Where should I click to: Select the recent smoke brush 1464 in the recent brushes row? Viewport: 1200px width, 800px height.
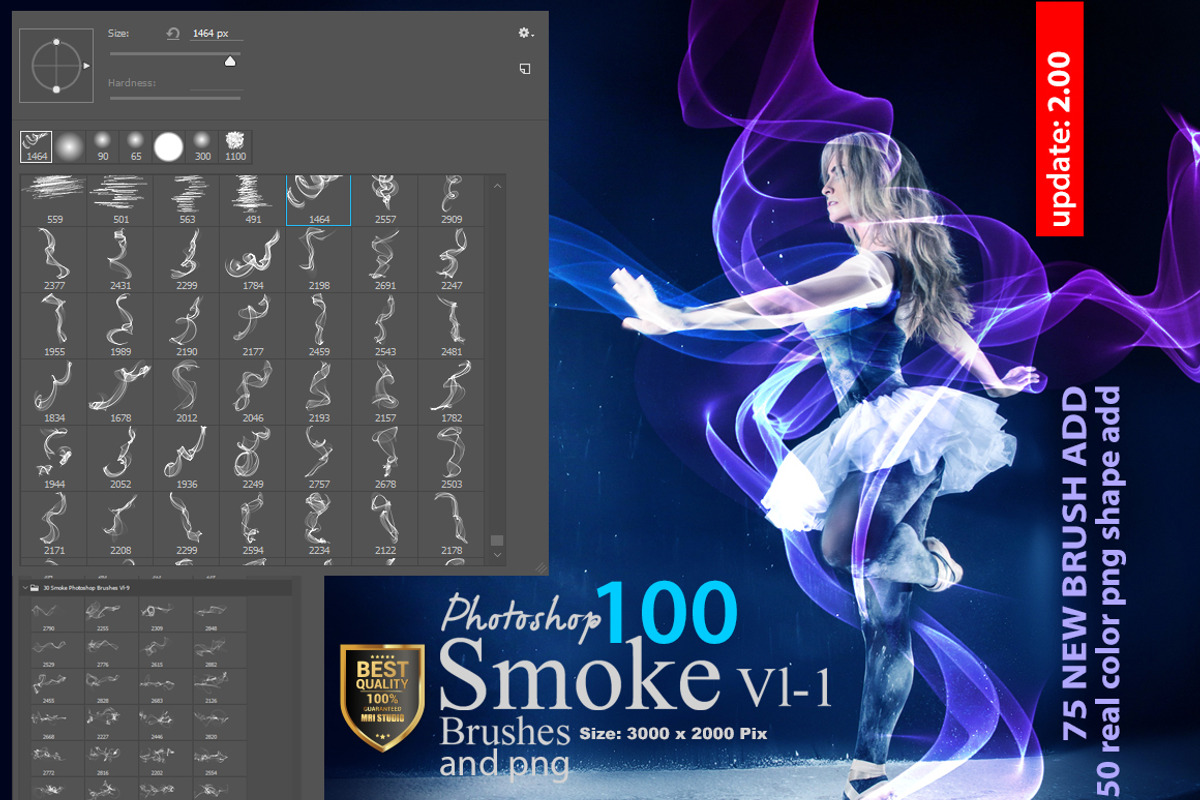tap(37, 147)
